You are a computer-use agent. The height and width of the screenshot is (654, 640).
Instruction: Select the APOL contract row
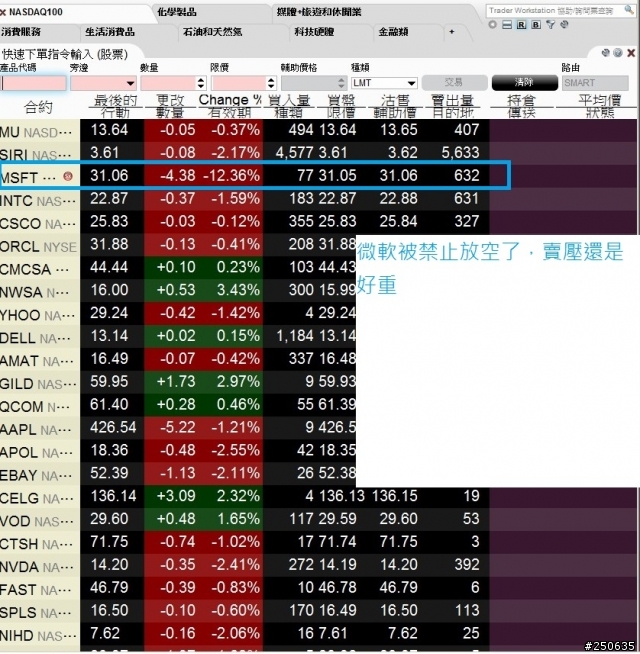40,453
